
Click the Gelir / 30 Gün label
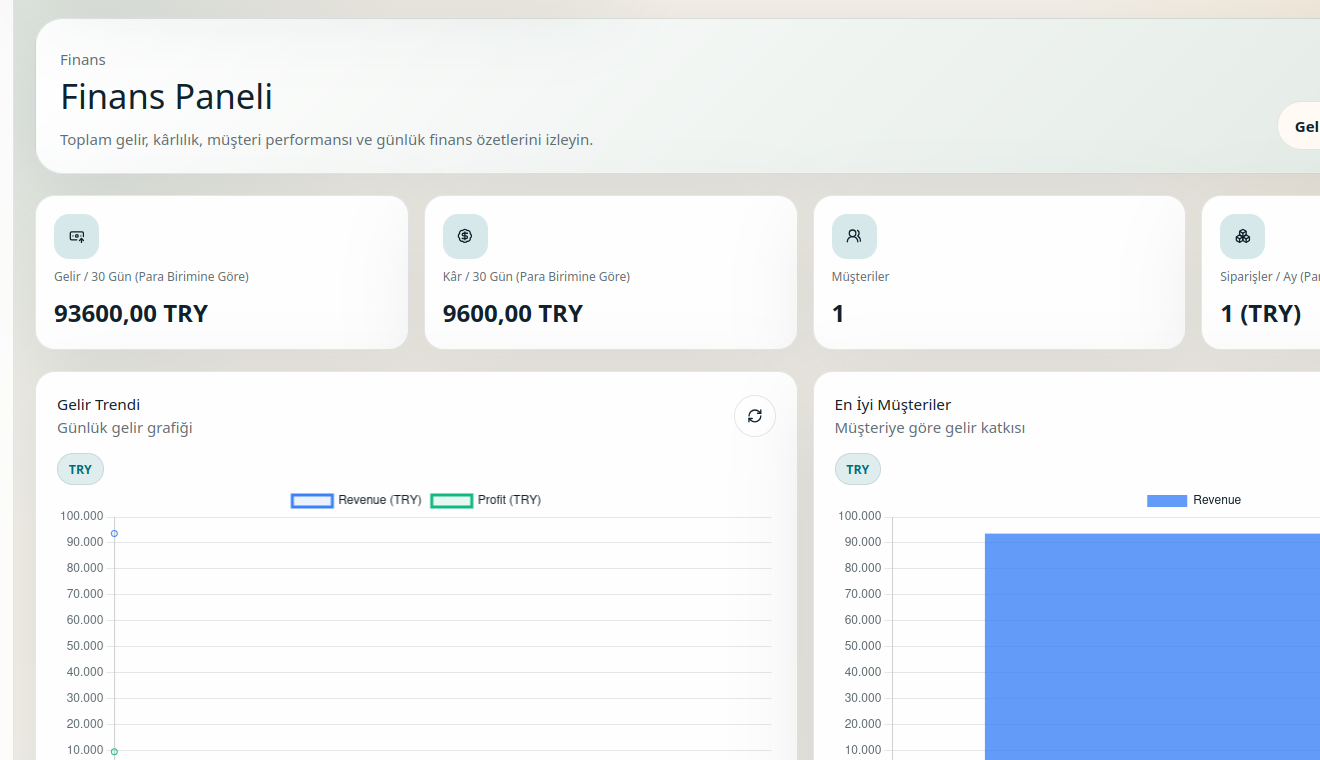pos(151,277)
